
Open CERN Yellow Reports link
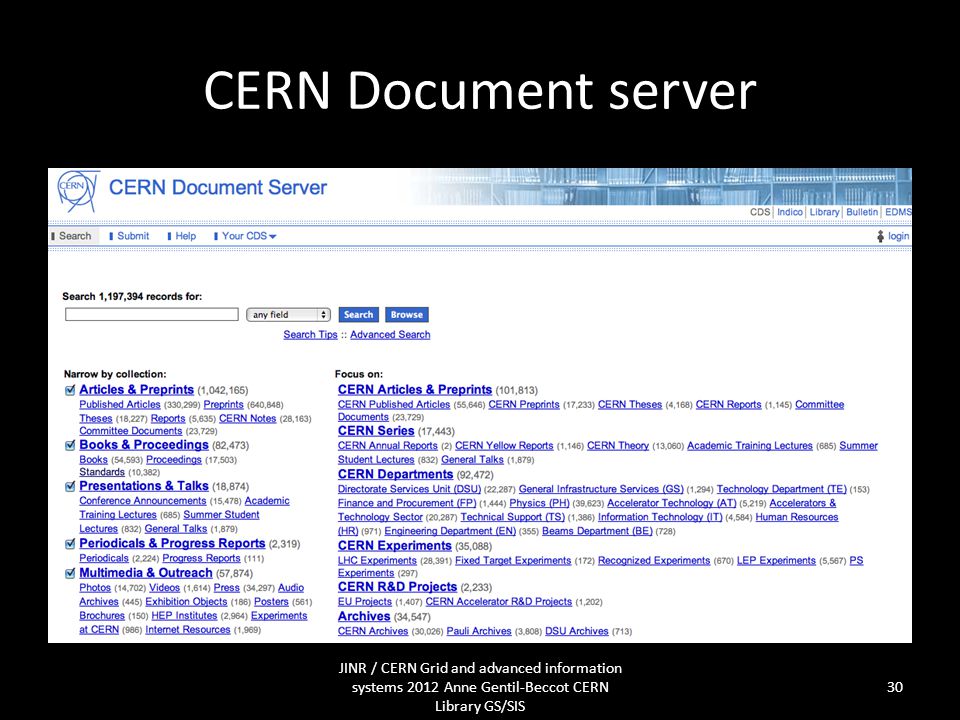click(x=504, y=446)
